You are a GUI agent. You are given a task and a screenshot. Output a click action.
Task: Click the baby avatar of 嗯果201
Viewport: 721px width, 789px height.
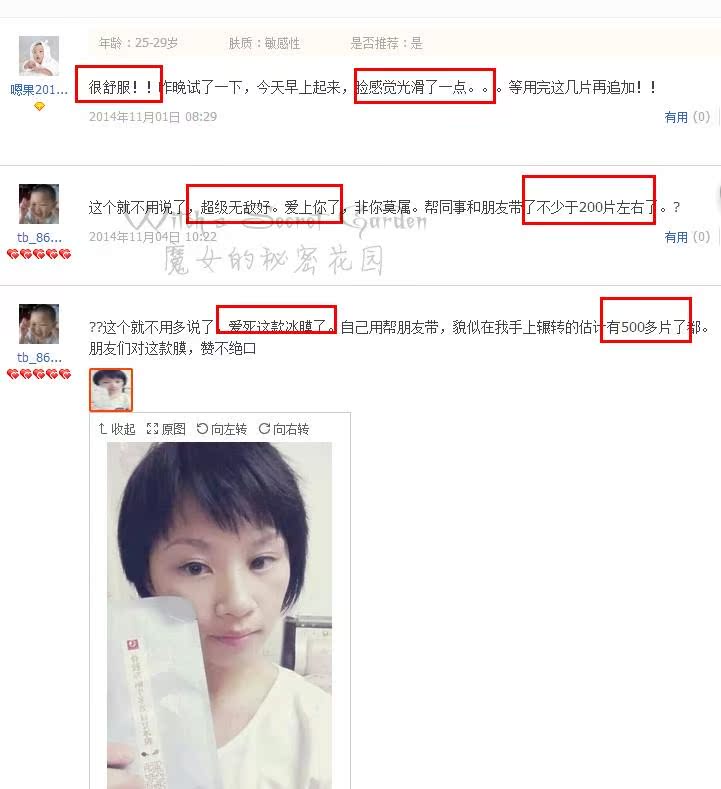pyautogui.click(x=39, y=56)
